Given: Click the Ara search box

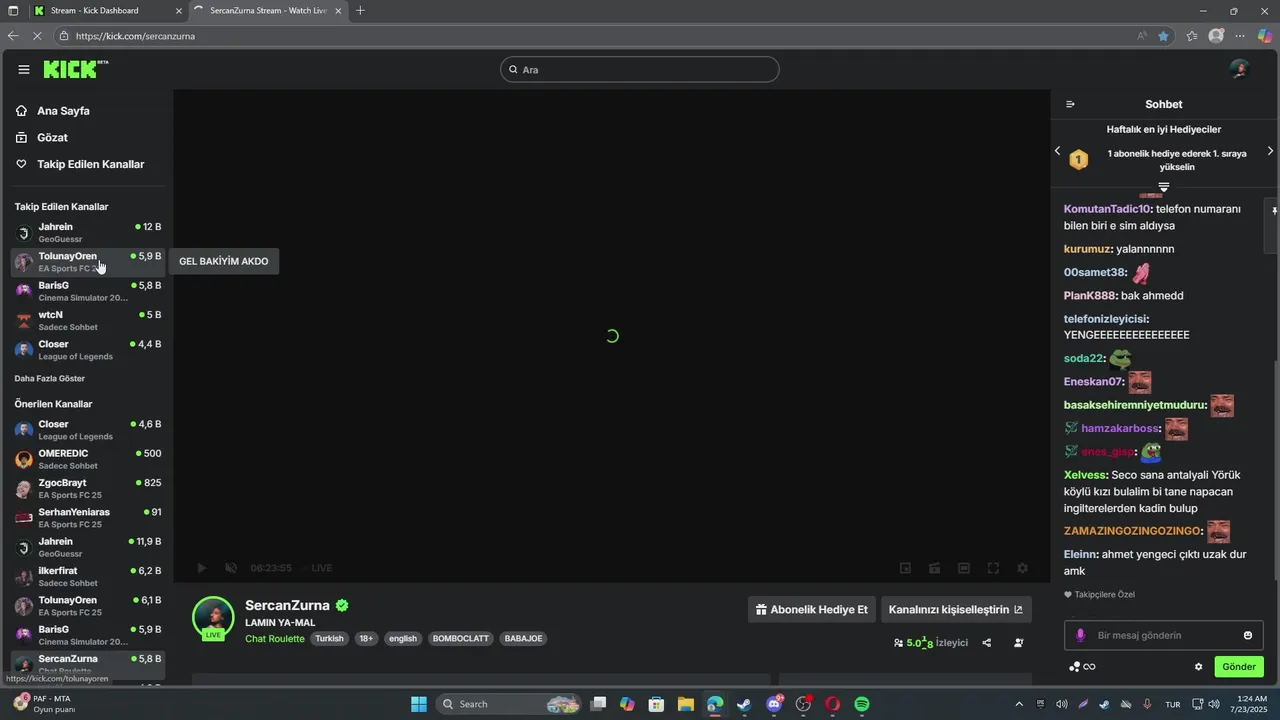Looking at the screenshot, I should 640,70.
